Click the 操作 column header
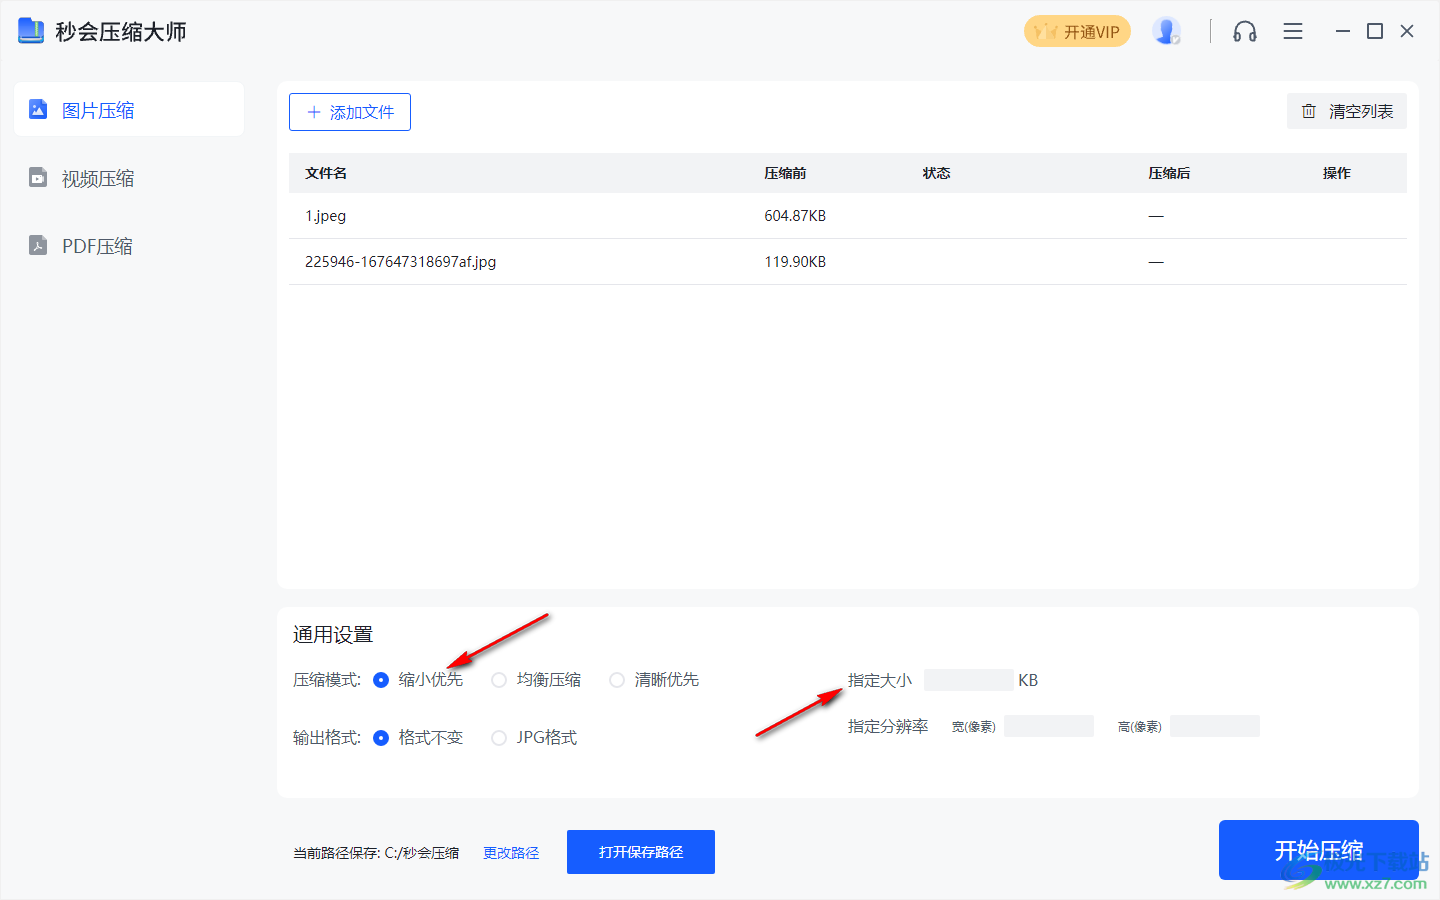 [x=1337, y=173]
